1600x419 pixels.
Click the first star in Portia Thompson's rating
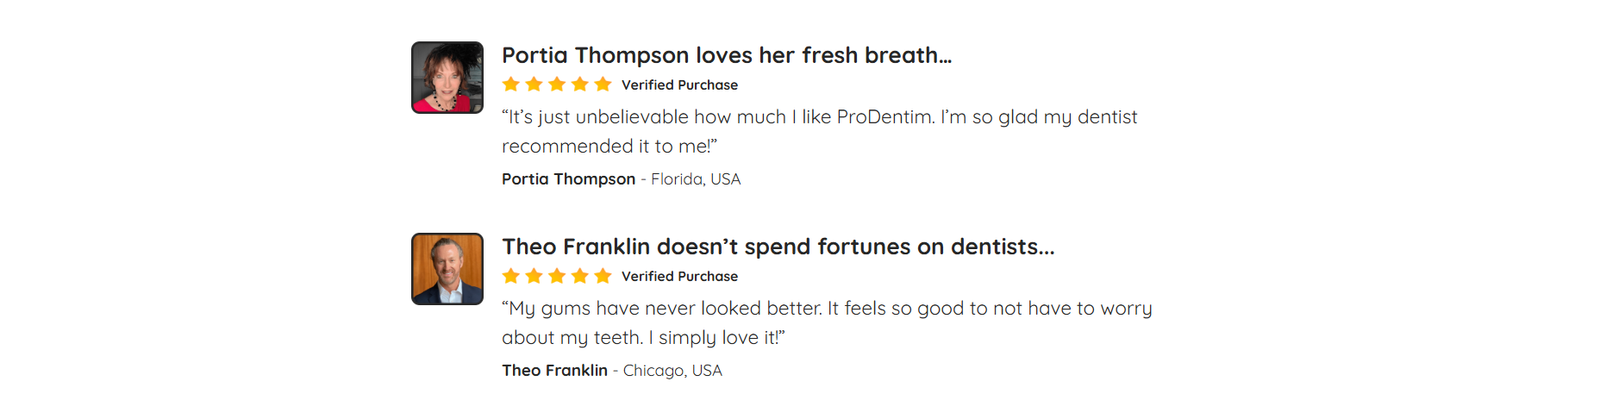[511, 85]
